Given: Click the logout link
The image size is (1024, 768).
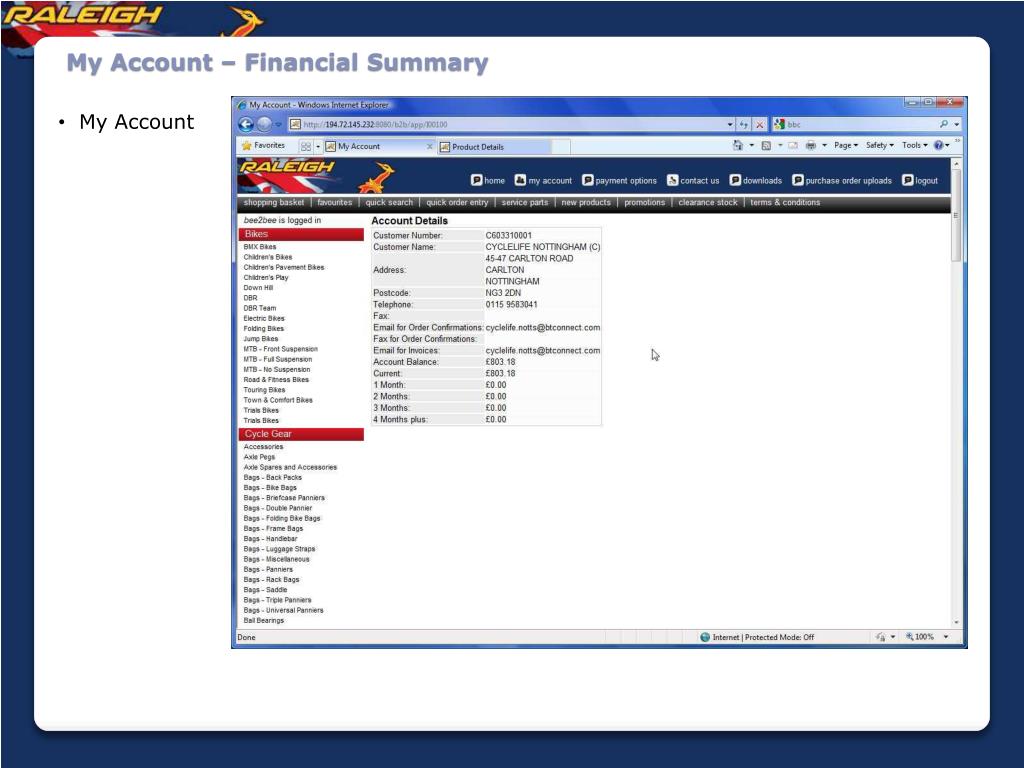Looking at the screenshot, I should click(x=920, y=180).
